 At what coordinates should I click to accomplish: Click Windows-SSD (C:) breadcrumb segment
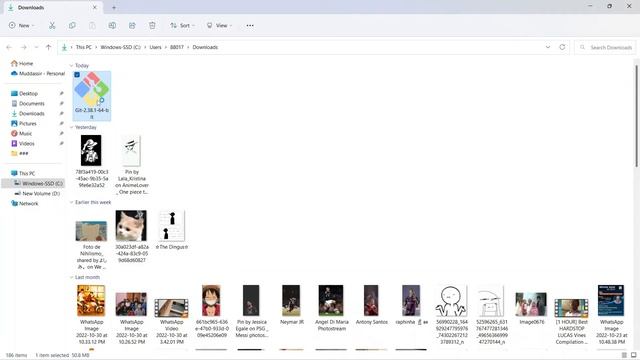[120, 47]
